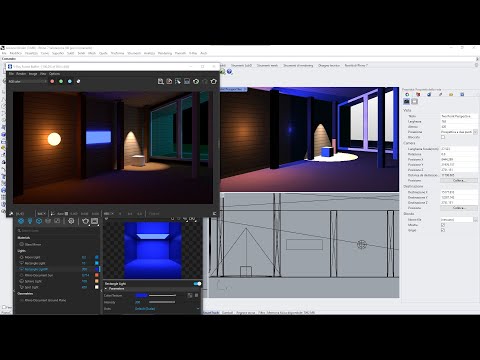Viewport: 480px width, 360px height.
Task: Open Render menu in V-Ray frame buffer
Action: [x=21, y=74]
